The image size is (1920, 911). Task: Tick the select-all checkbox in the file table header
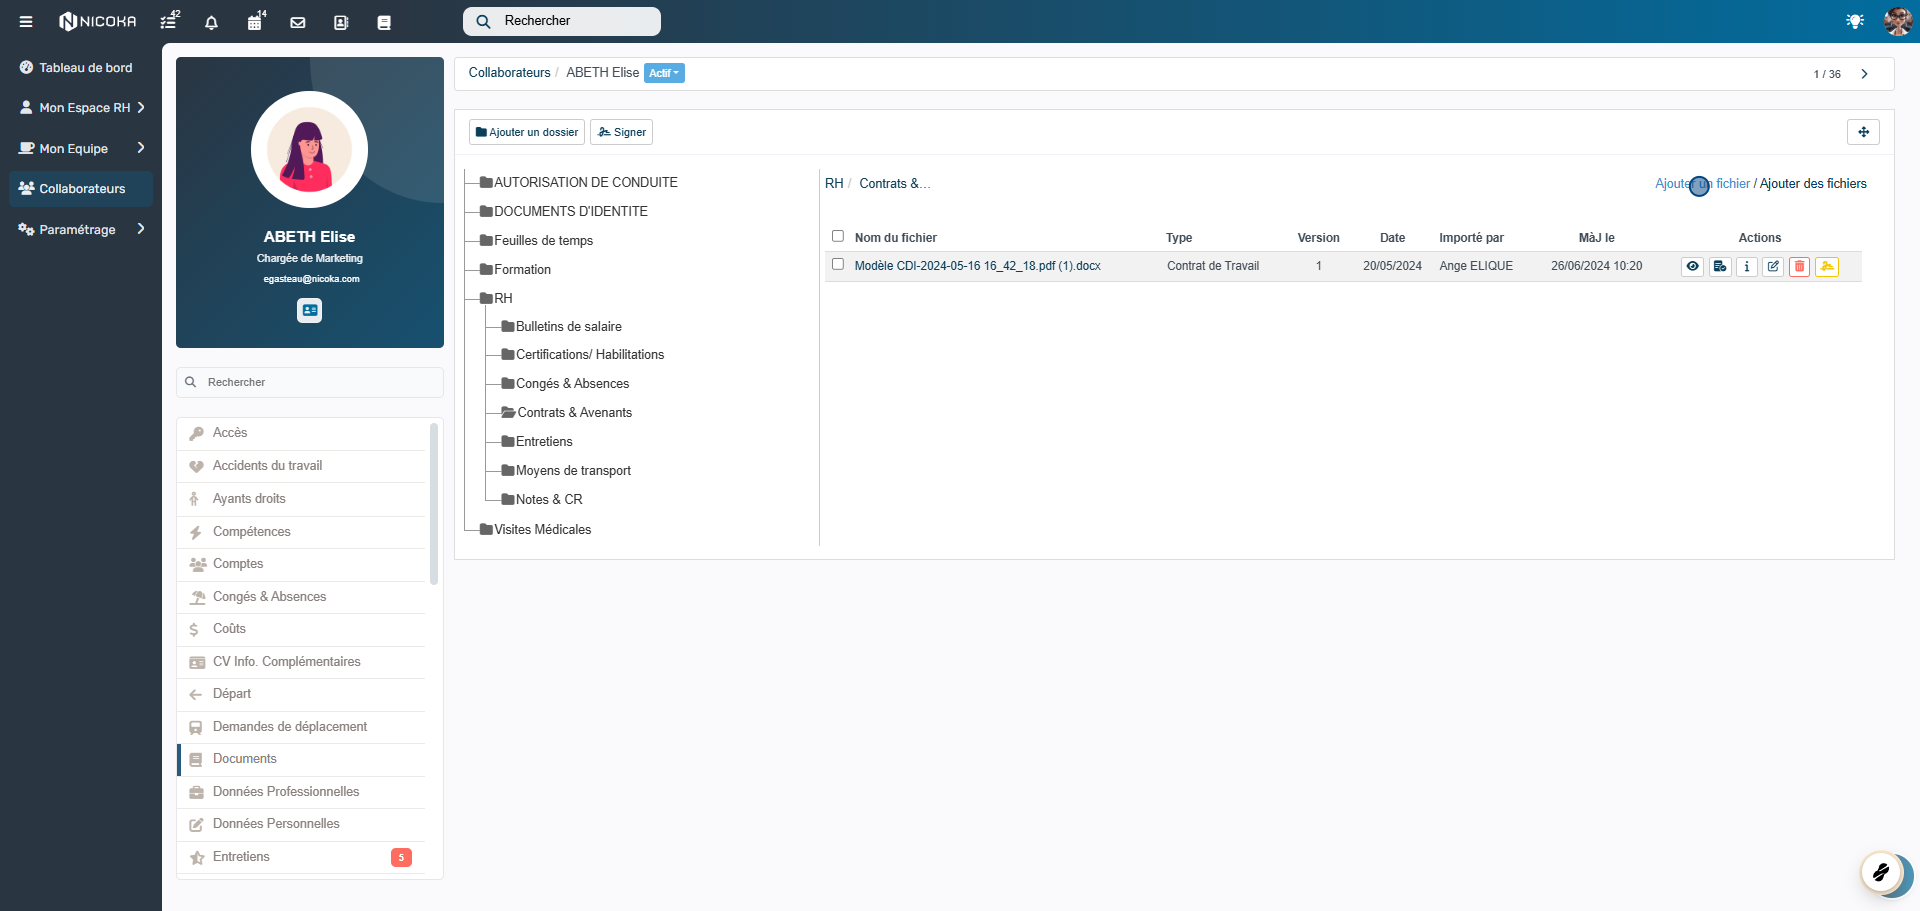point(838,237)
